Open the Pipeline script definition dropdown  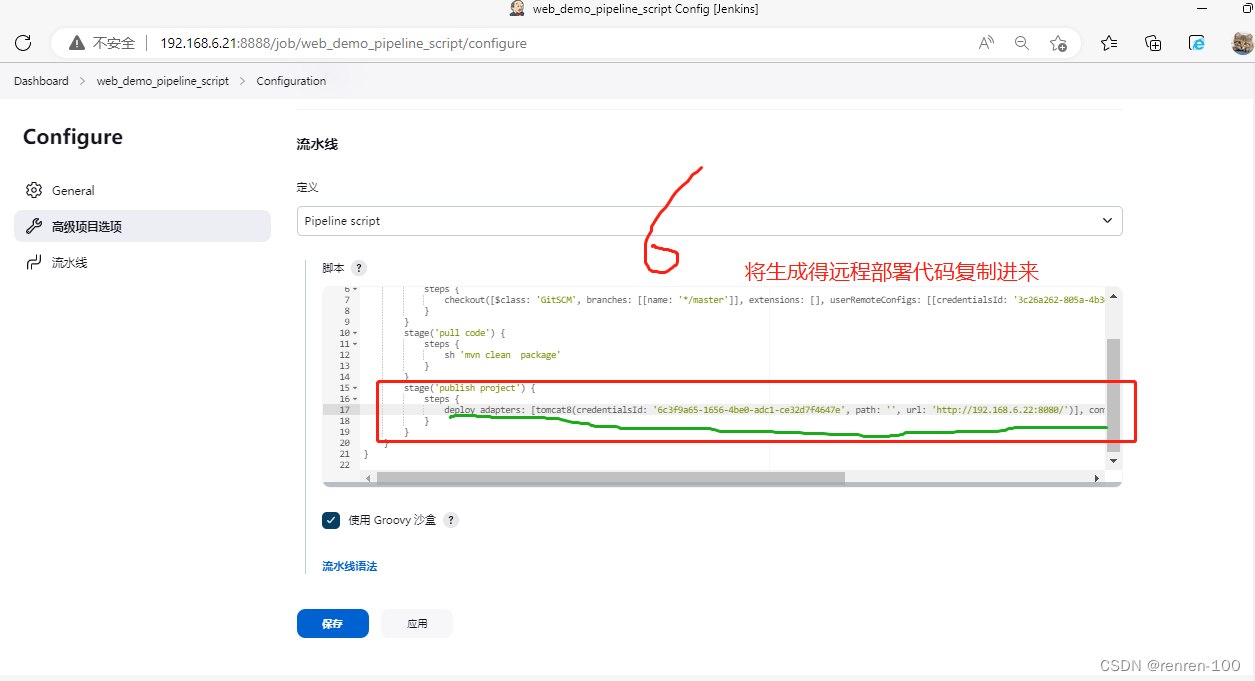[710, 220]
